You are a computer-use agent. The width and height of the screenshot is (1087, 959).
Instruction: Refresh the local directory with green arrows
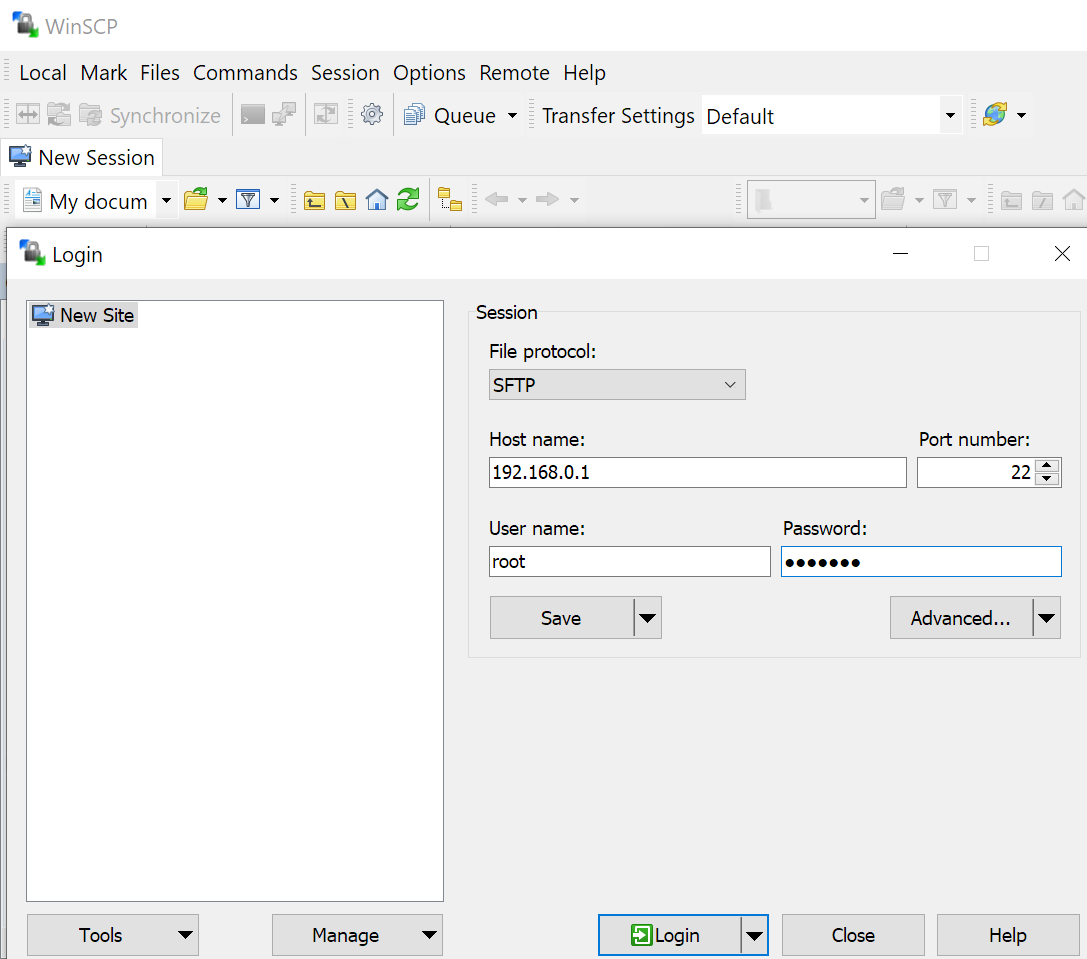click(408, 200)
